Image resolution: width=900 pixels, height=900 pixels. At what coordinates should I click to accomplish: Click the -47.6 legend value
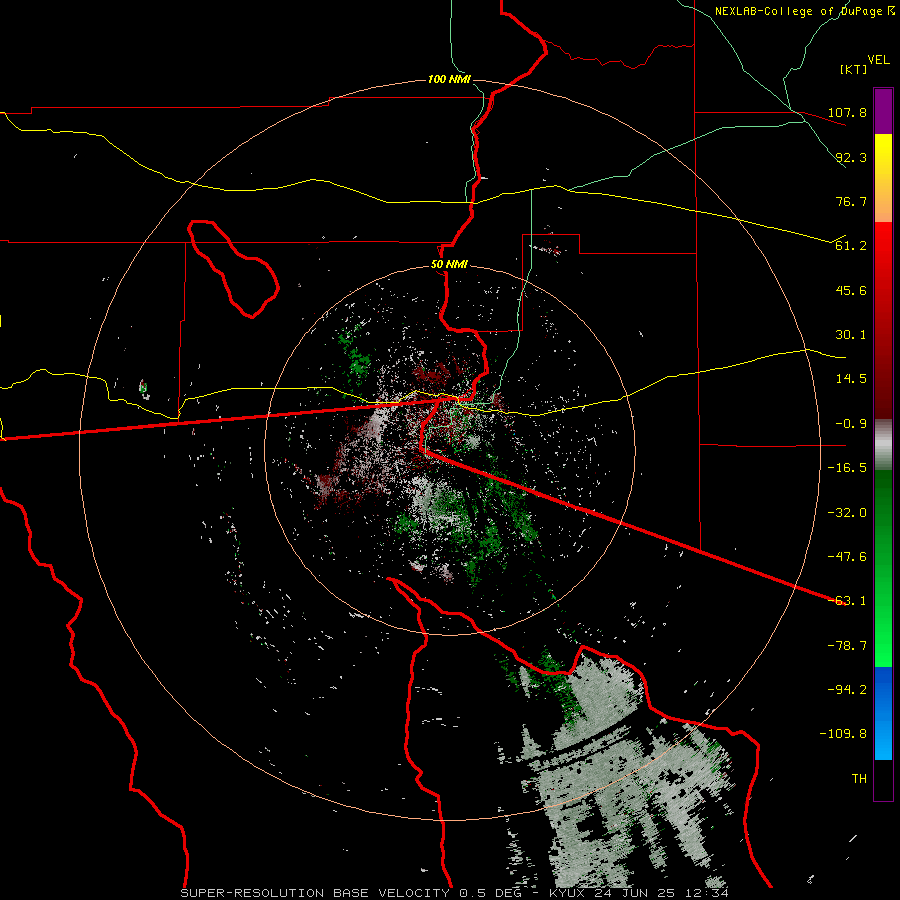coord(847,557)
